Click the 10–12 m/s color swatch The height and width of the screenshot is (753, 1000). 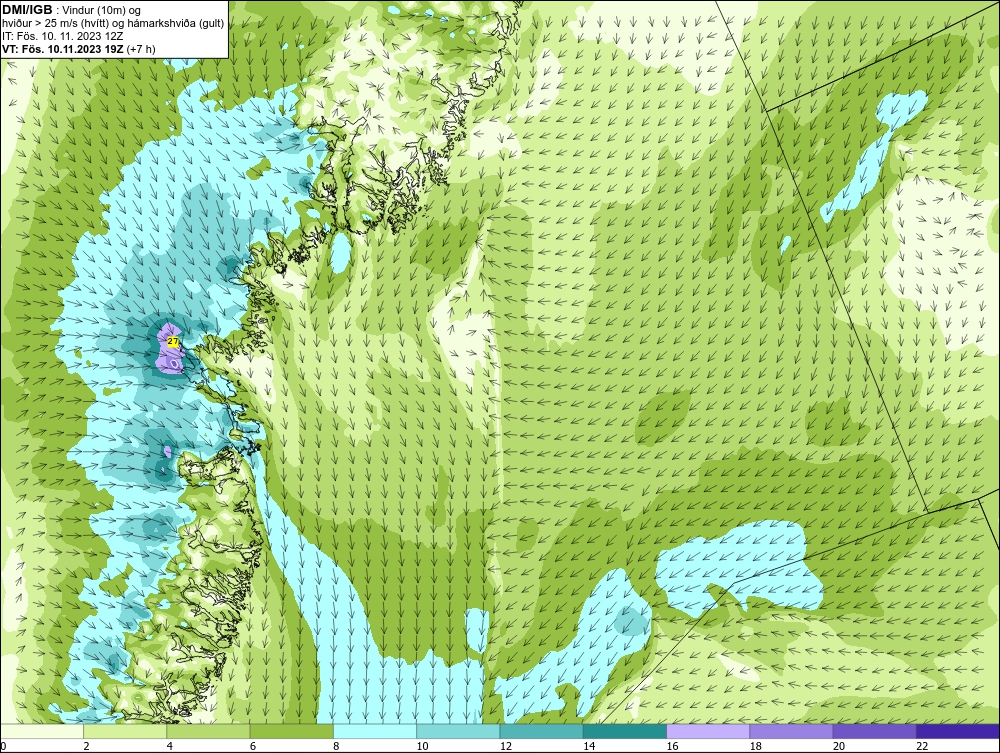(458, 731)
